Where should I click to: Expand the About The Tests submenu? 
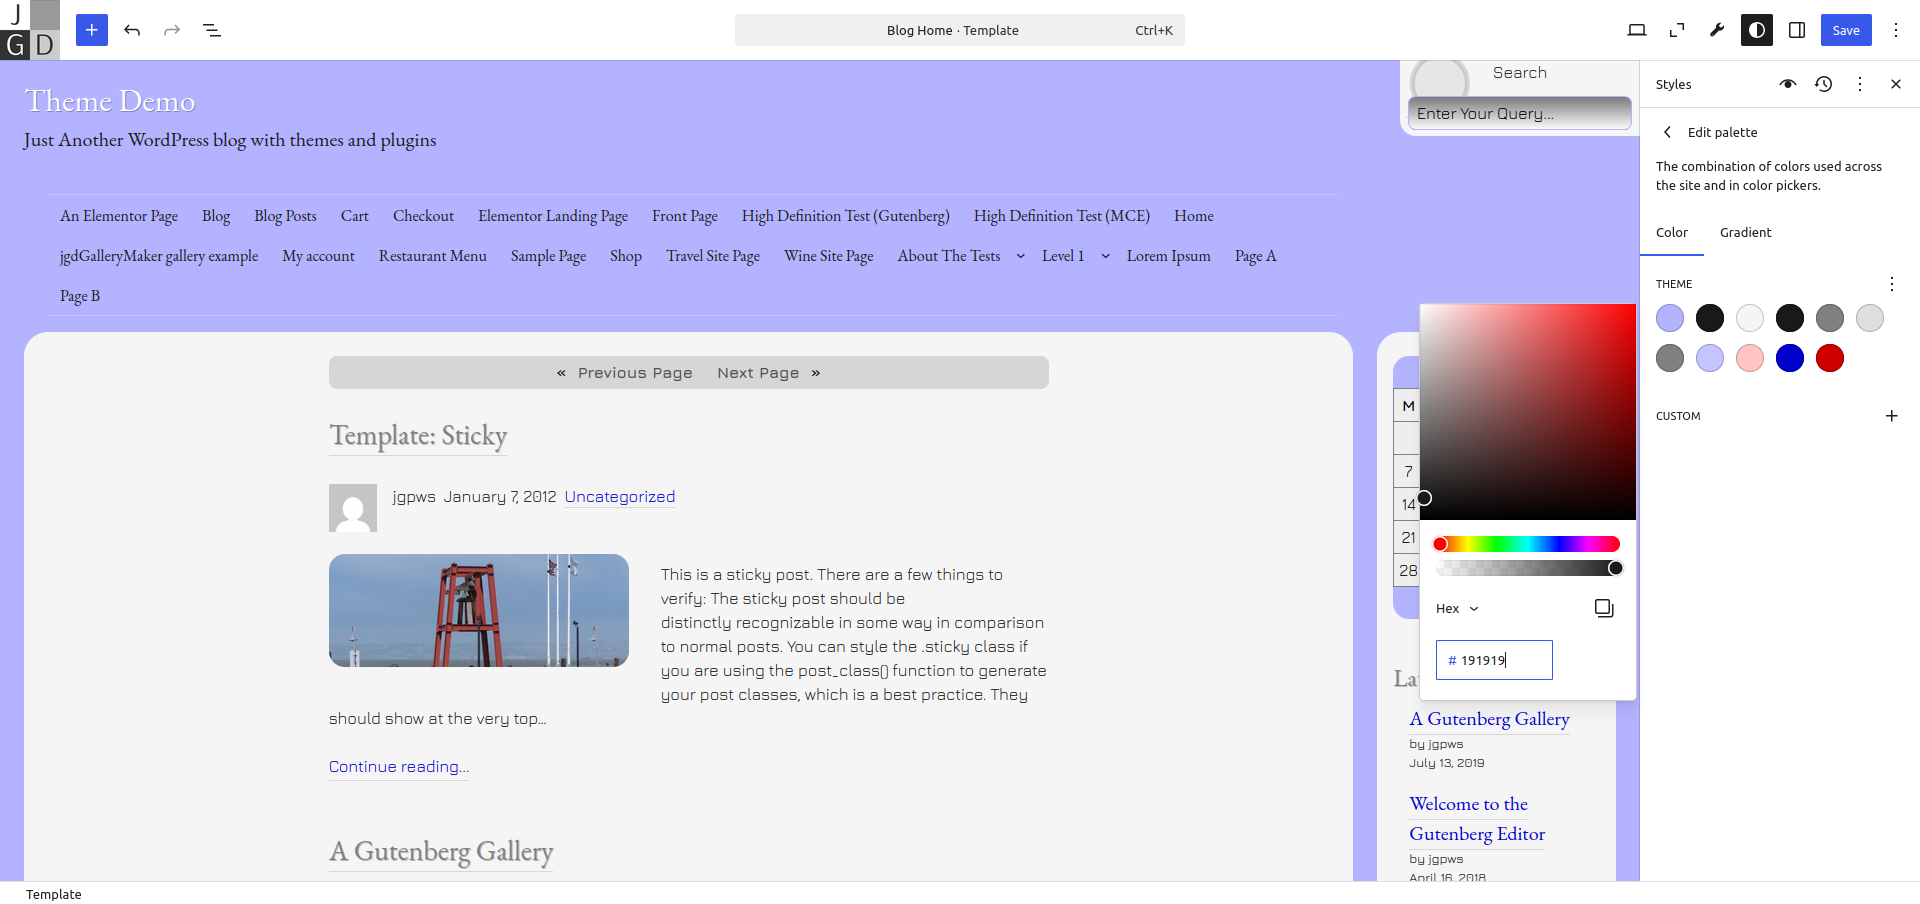(1020, 256)
